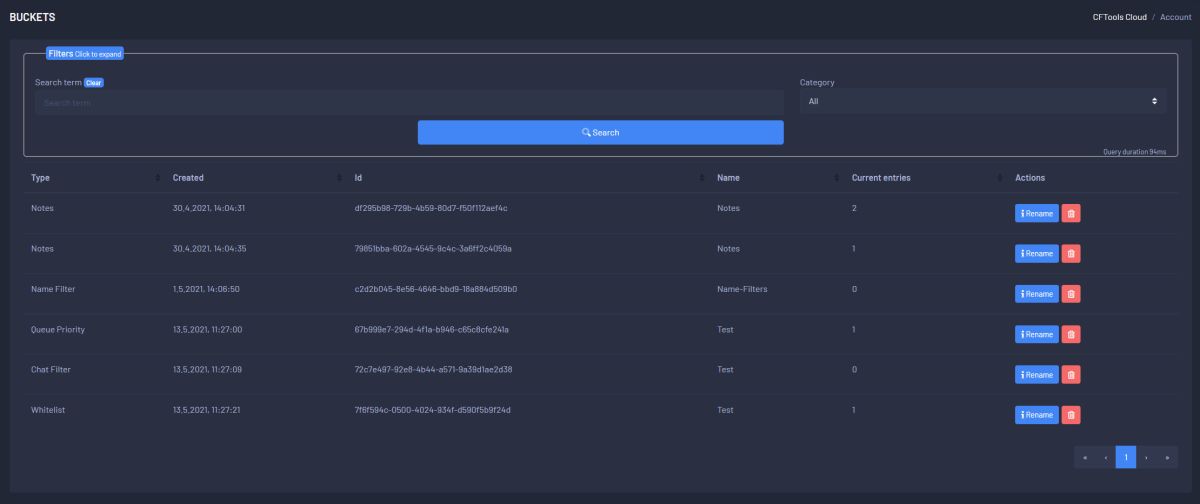Rename the Queue Priority bucket

click(x=1037, y=334)
